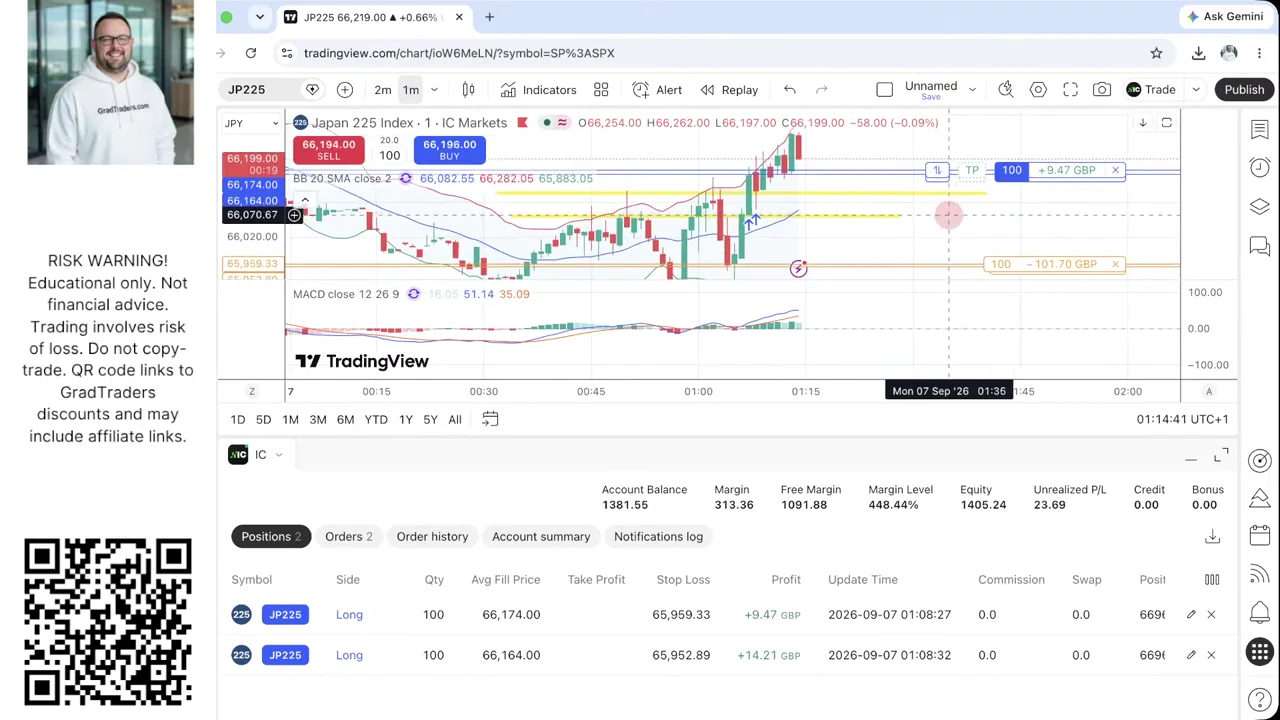The image size is (1280, 720).
Task: Open alerts clock panel in right sidebar
Action: coord(1259,167)
